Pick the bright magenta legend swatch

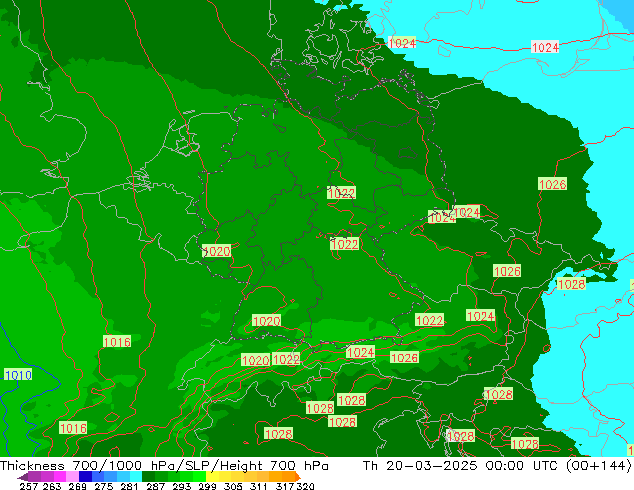coord(60,476)
